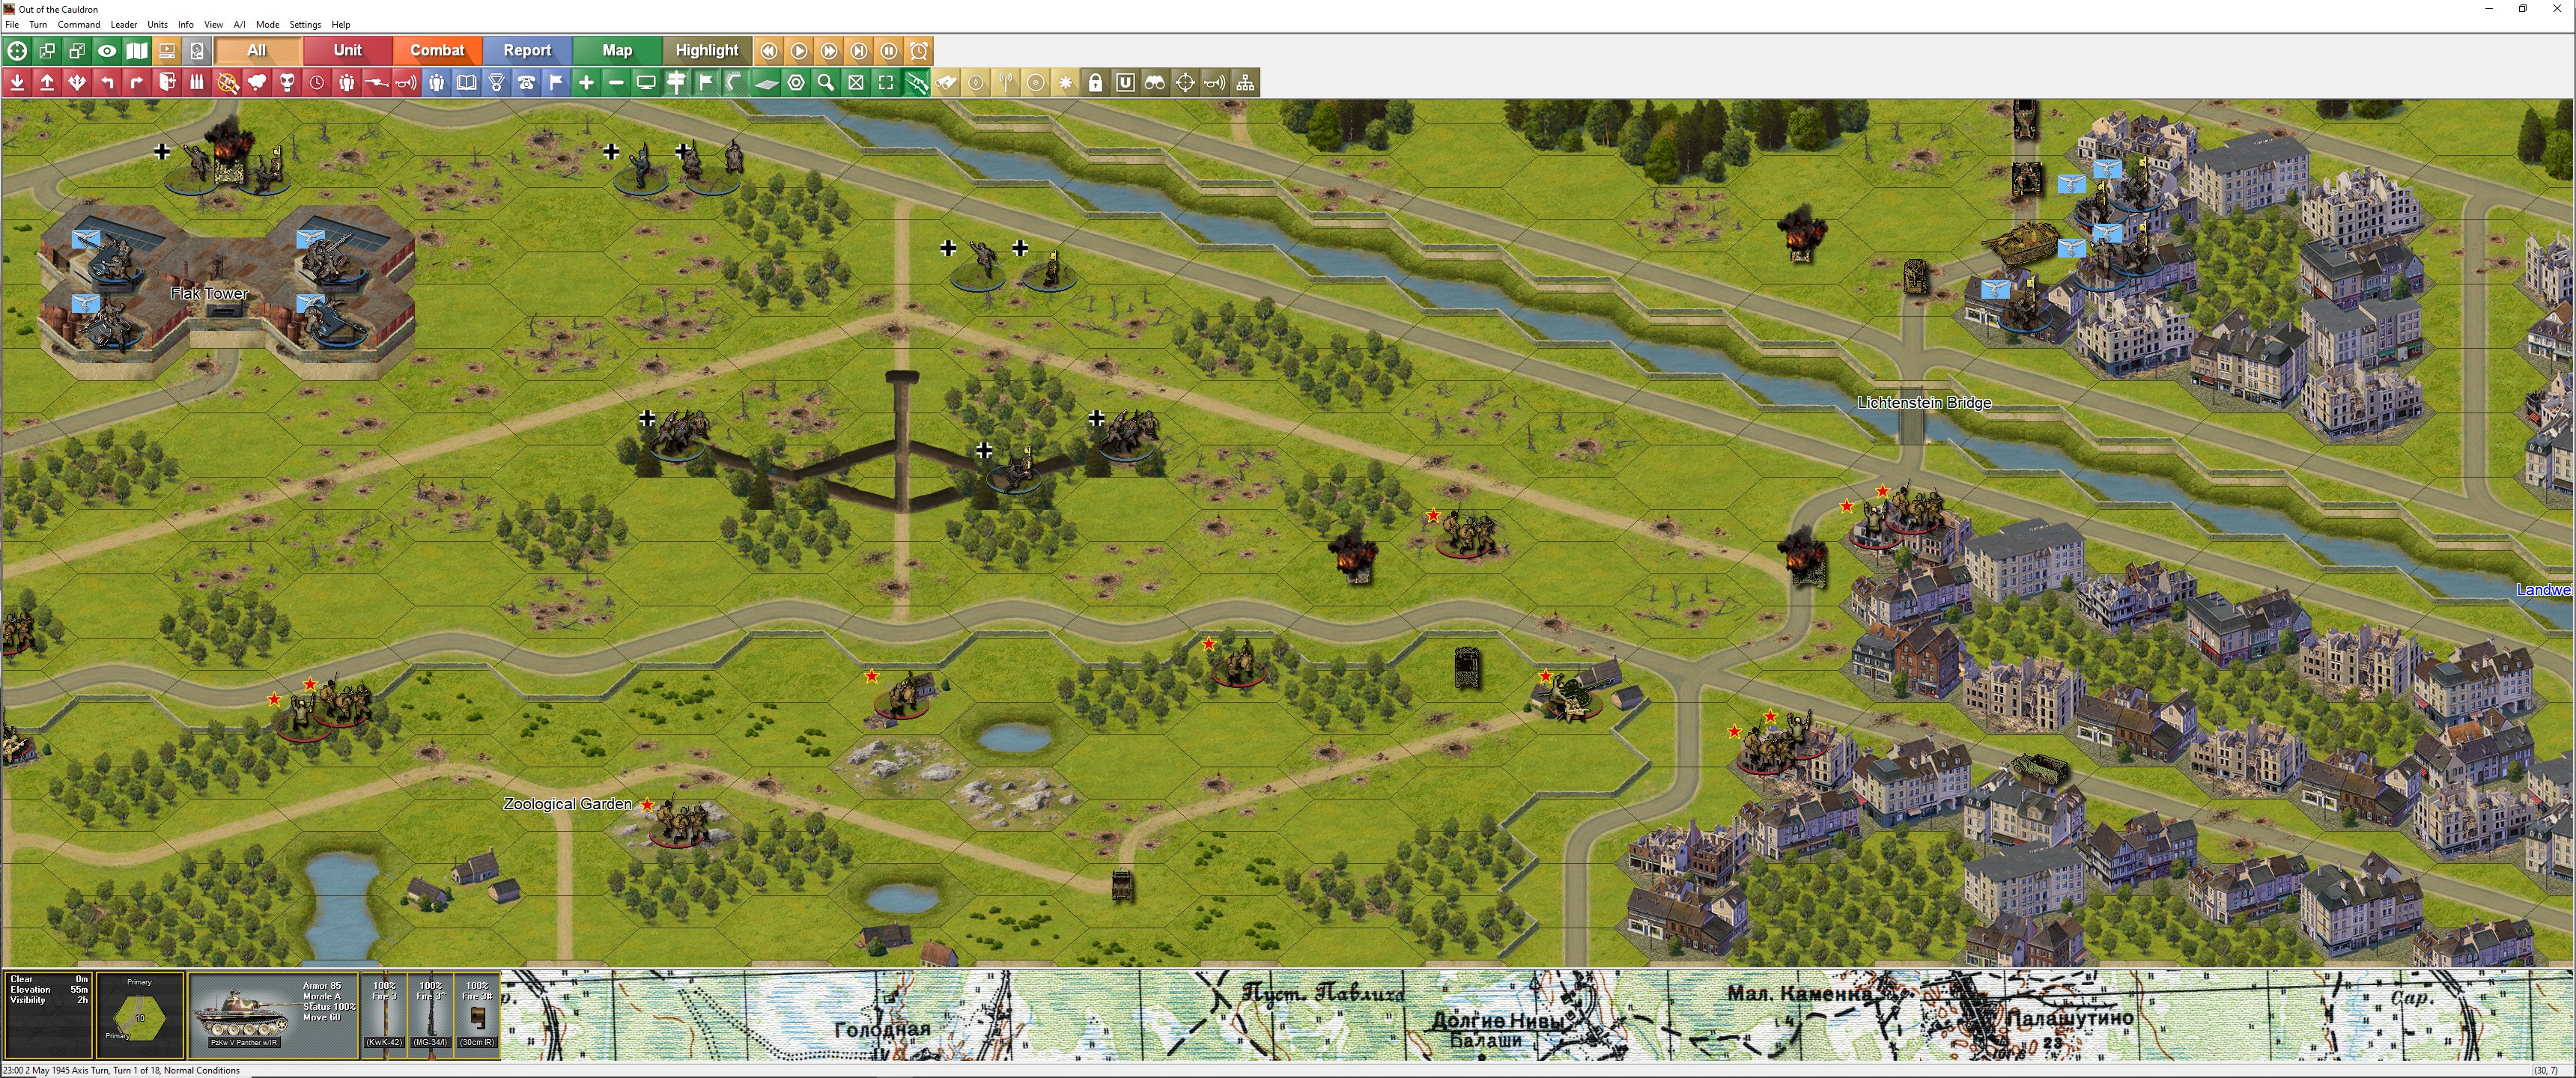Click the telephone toolbar icon

527,83
